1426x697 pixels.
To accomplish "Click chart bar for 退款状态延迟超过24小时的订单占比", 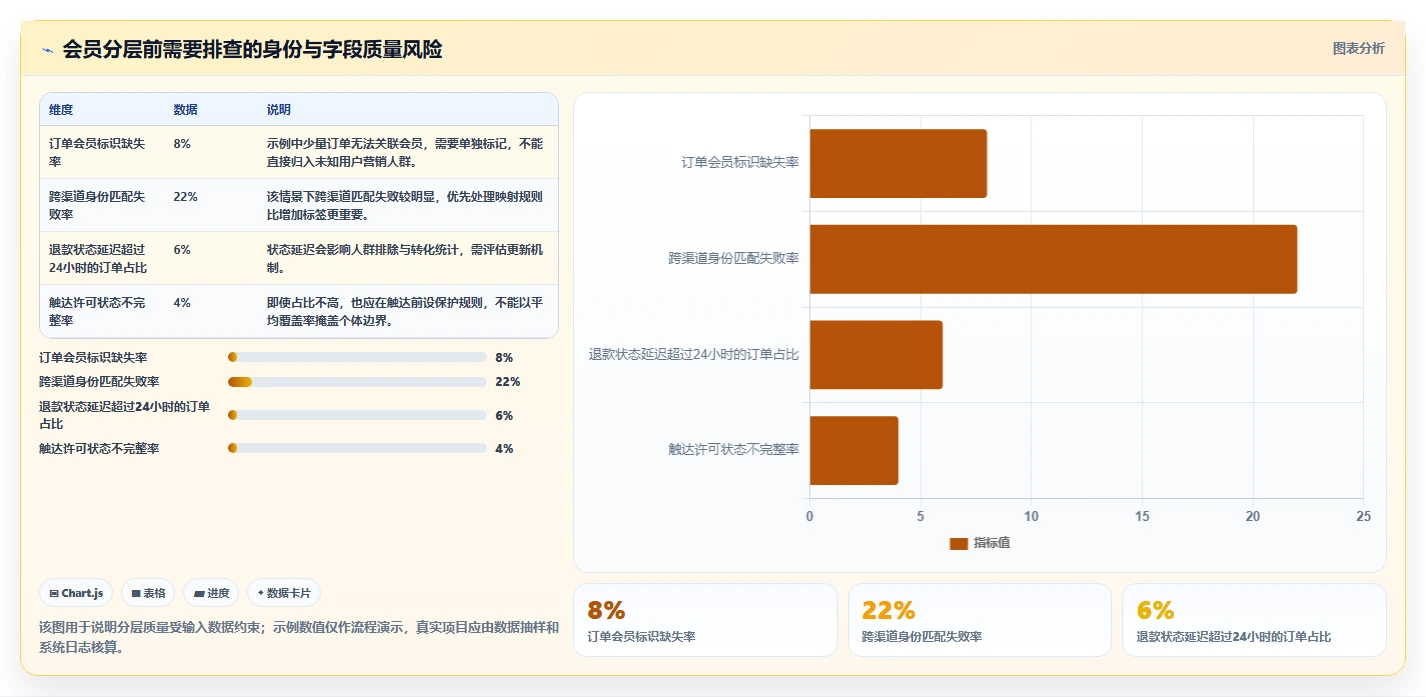I will [x=876, y=354].
